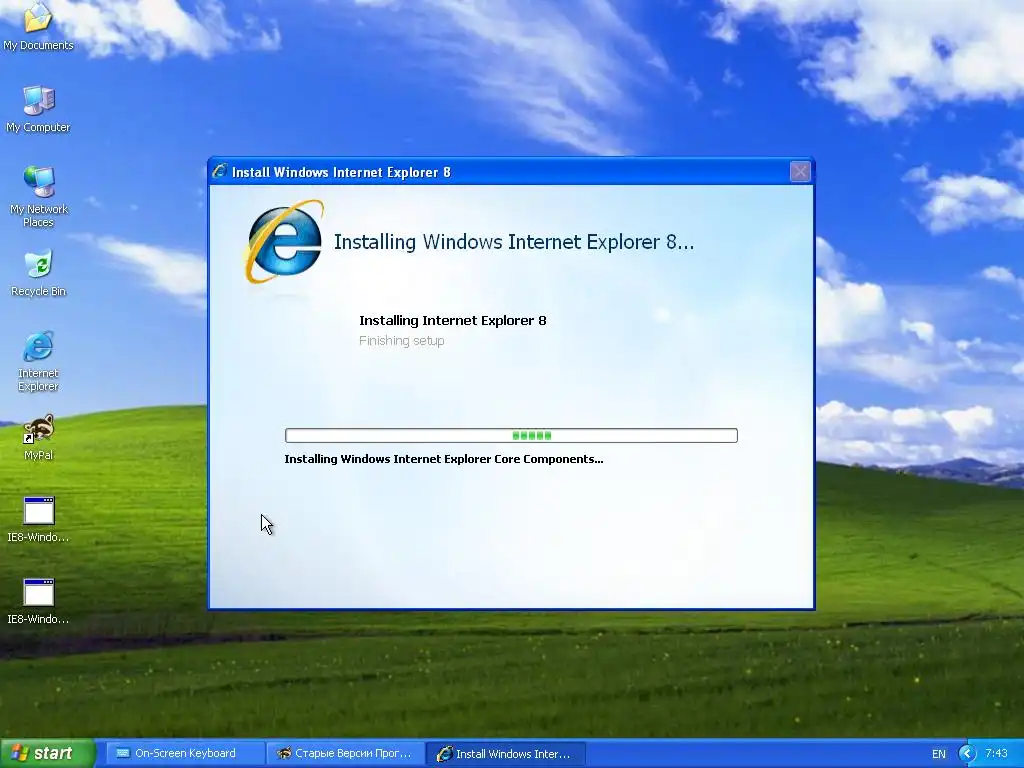Click the IE icon in installer title bar

[x=219, y=172]
